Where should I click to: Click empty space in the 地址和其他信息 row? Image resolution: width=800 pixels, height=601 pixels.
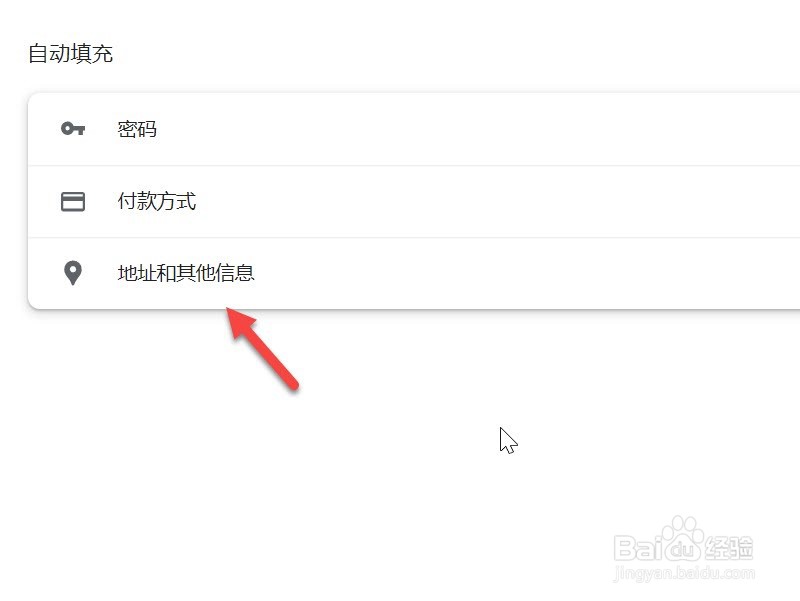coord(459,273)
